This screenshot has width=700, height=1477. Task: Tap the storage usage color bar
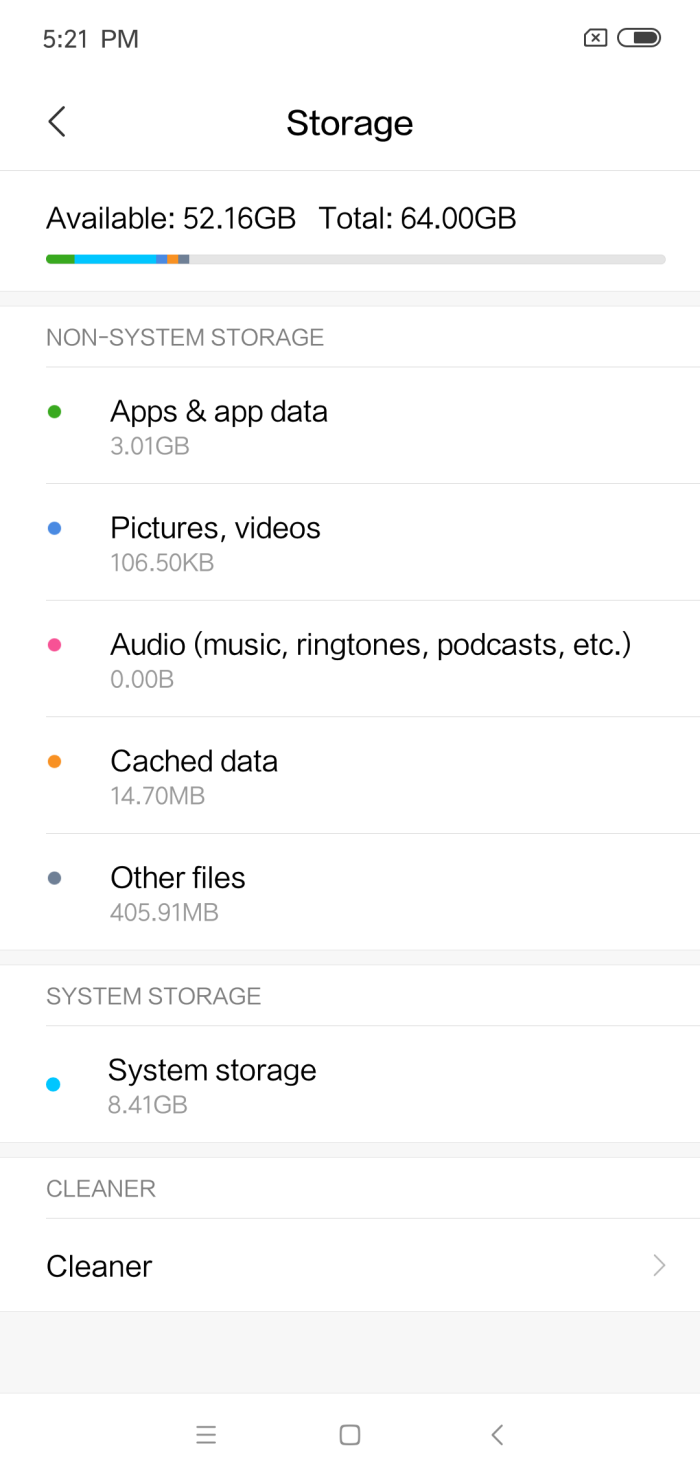click(355, 259)
